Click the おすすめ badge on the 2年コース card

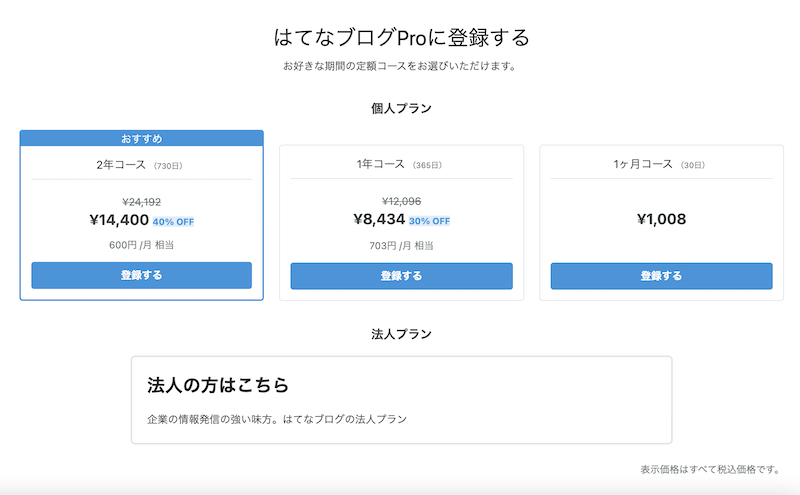pos(141,138)
